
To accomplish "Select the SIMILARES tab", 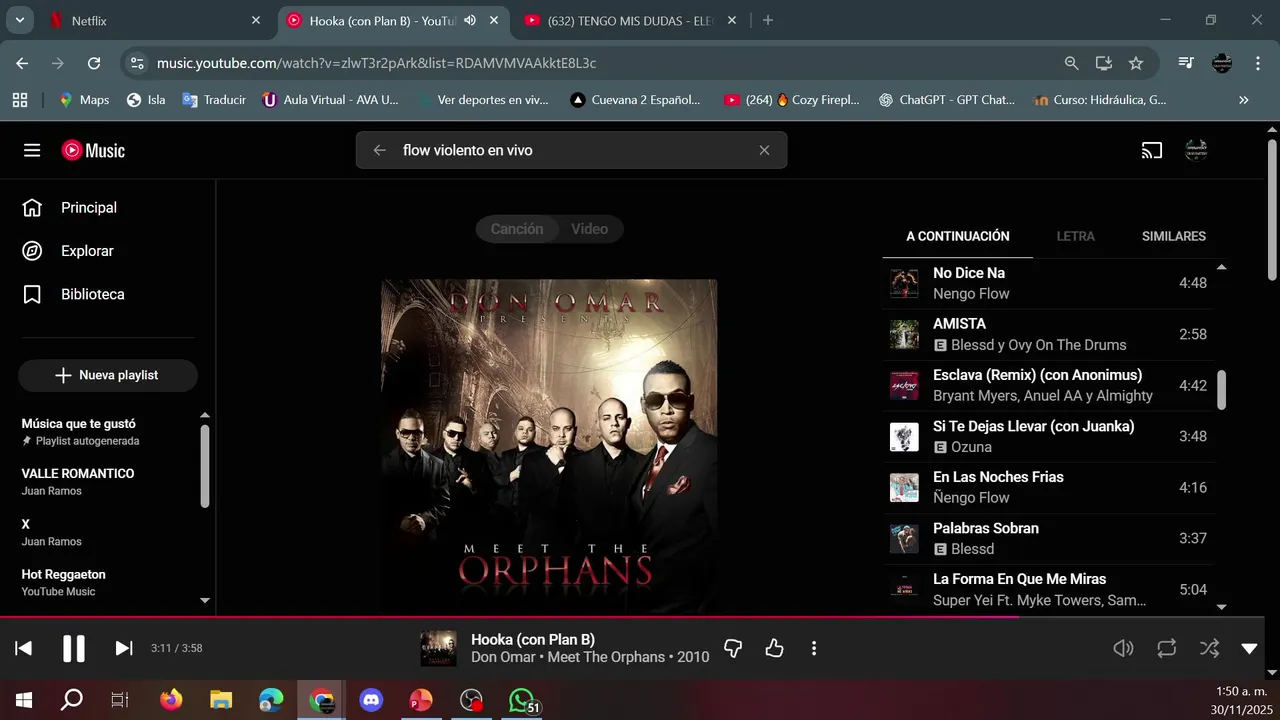I will pyautogui.click(x=1174, y=237).
